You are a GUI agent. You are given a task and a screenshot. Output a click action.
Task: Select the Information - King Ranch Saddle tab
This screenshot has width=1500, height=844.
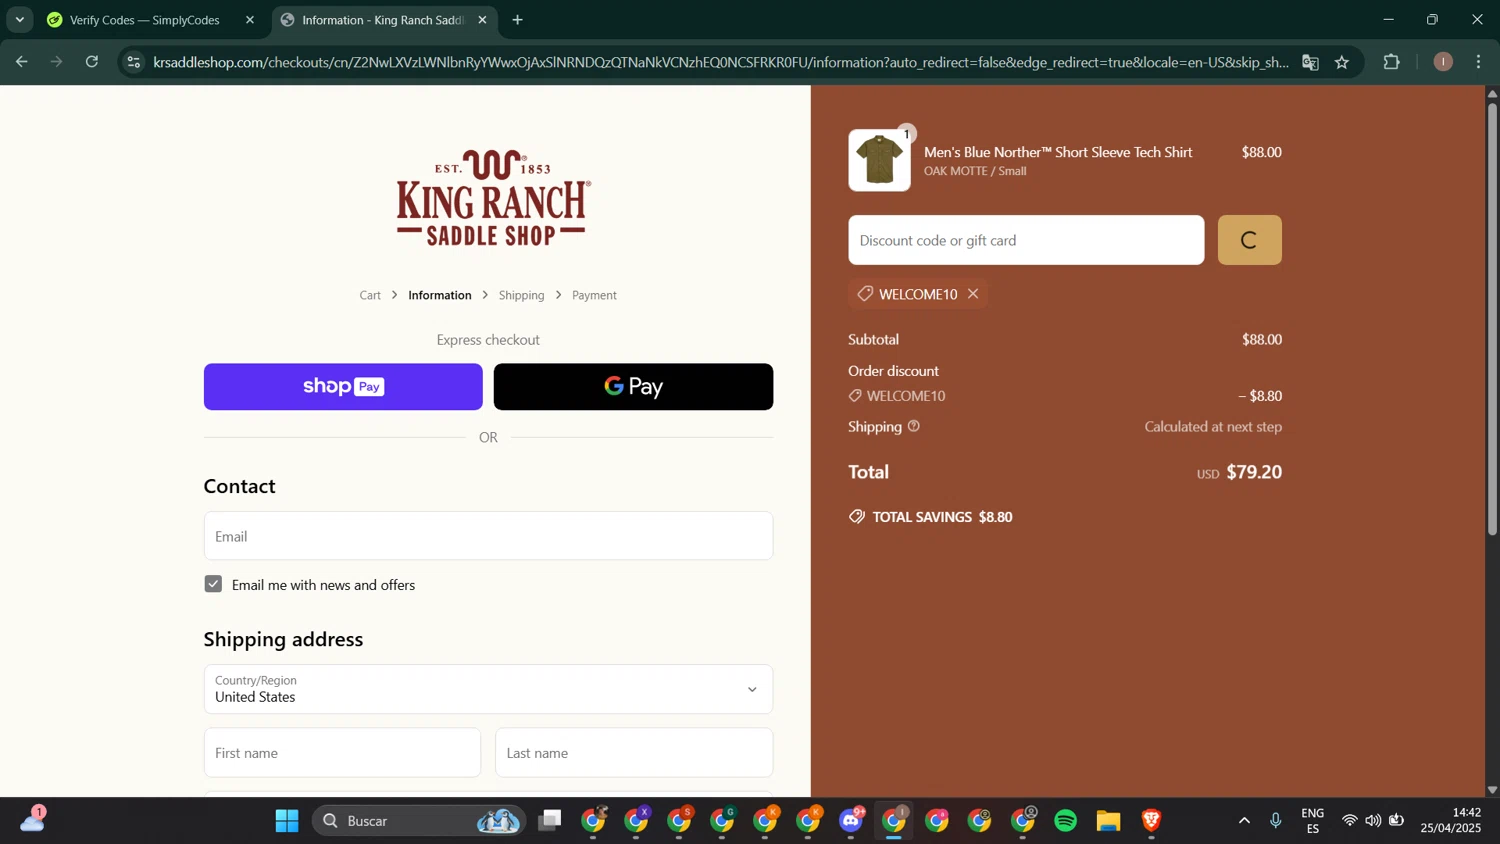tap(382, 20)
